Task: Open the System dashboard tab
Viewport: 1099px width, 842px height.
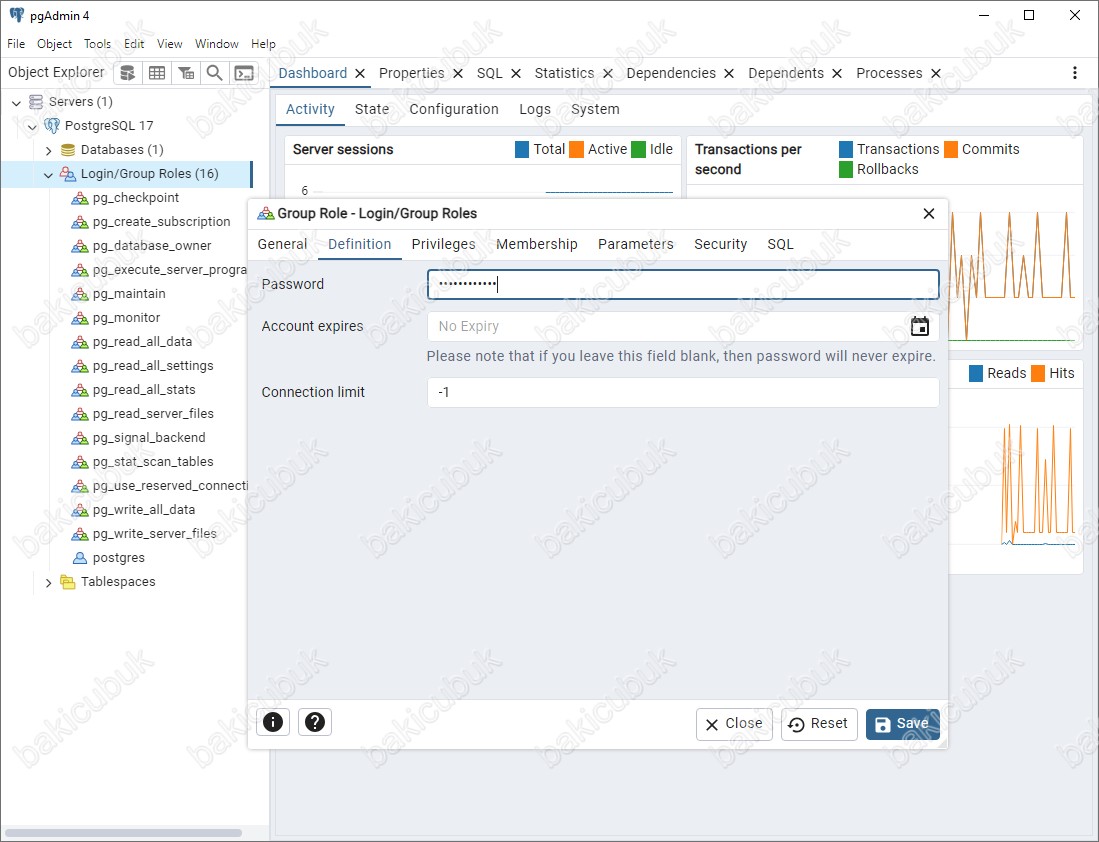Action: click(595, 109)
